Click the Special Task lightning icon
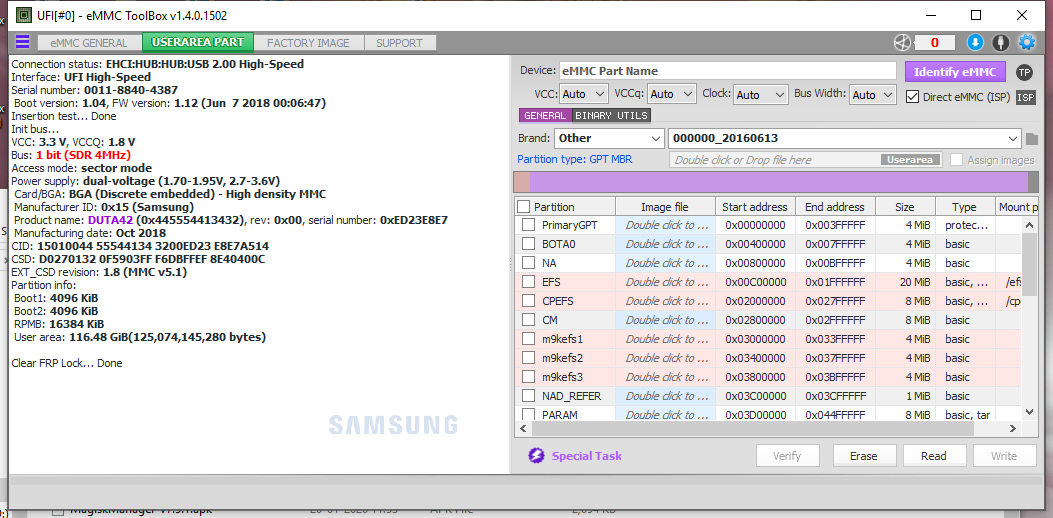The image size is (1053, 518). click(x=536, y=456)
